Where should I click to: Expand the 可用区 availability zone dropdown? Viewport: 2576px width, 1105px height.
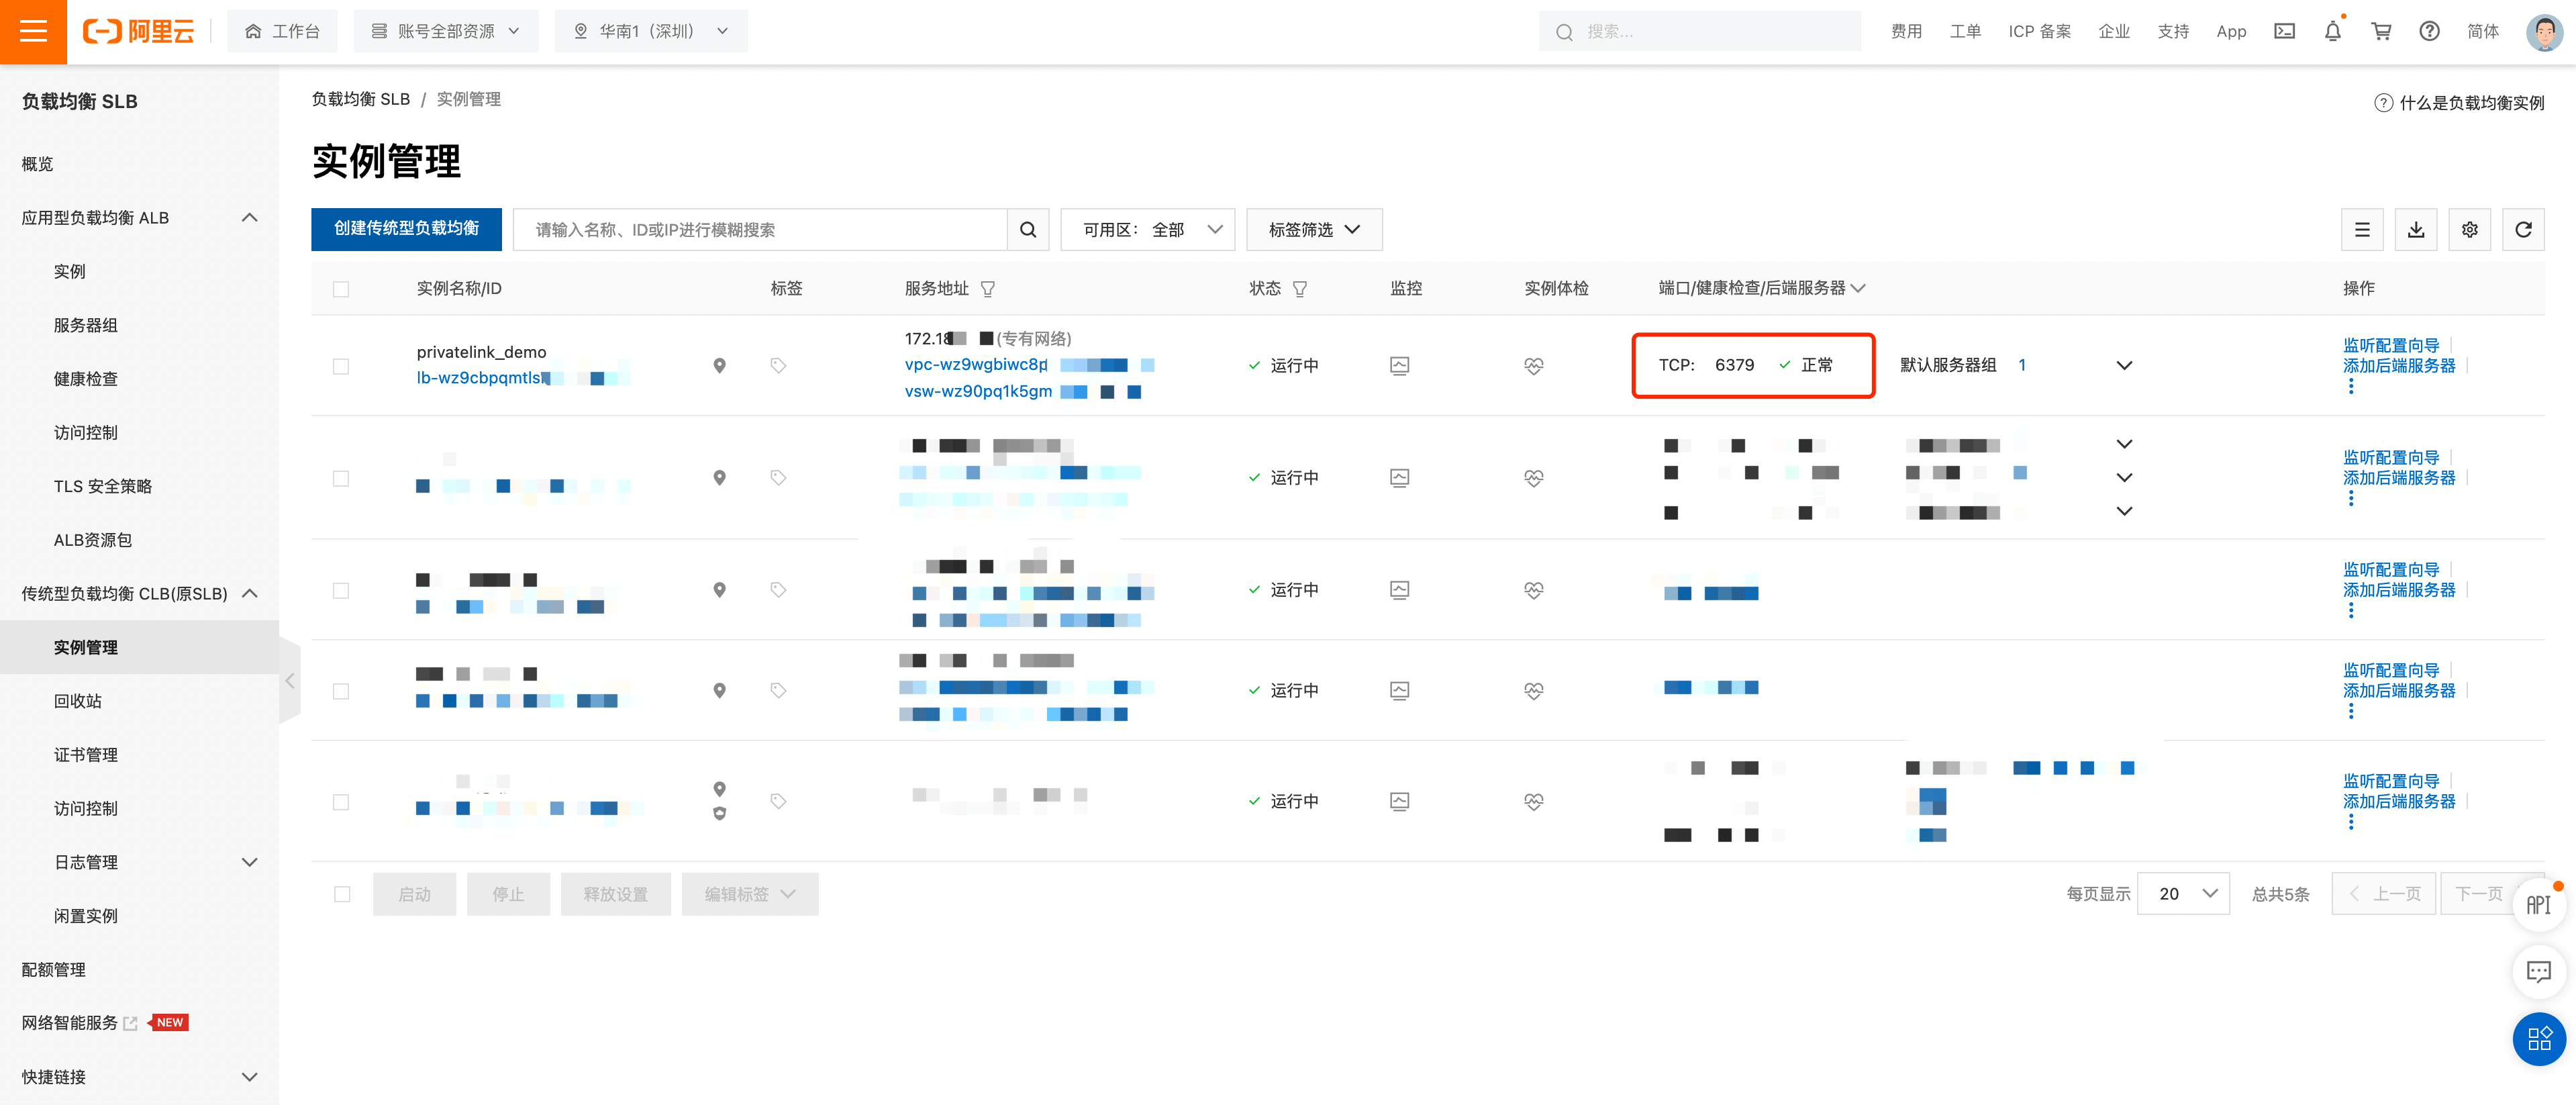tap(1147, 229)
